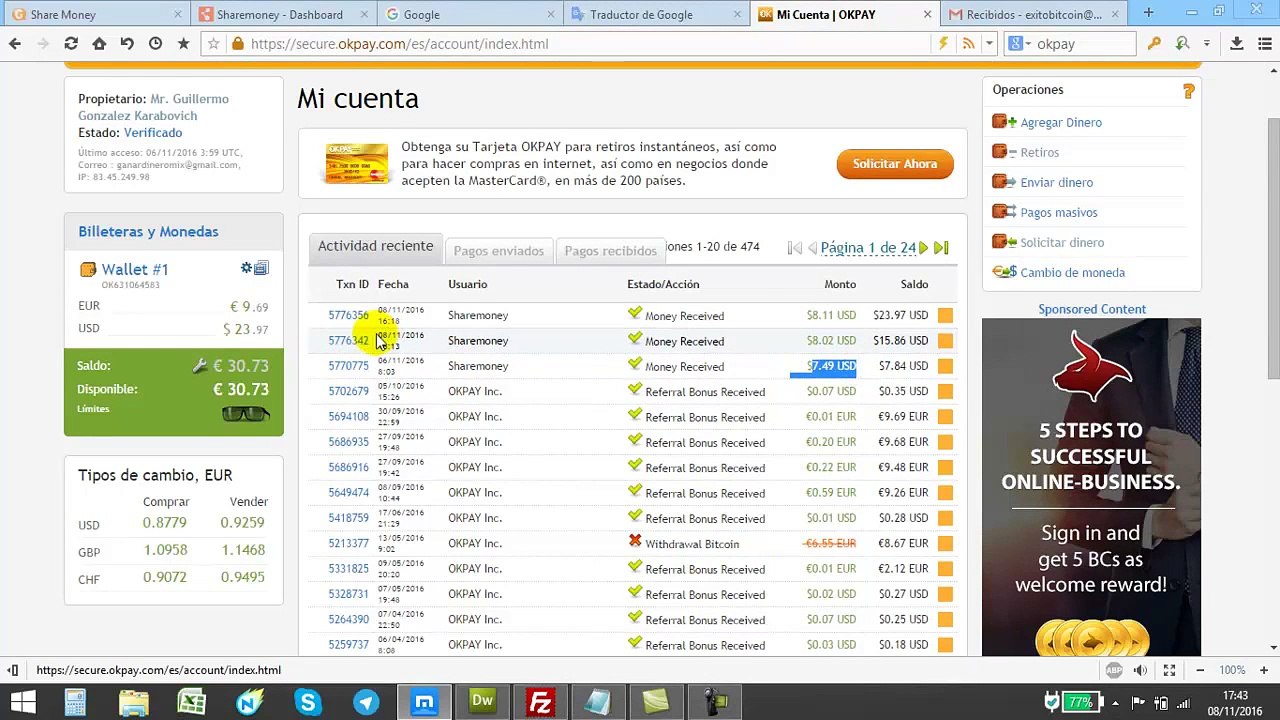This screenshot has height=720, width=1280.
Task: Reload the OKPAY page
Action: point(71,44)
